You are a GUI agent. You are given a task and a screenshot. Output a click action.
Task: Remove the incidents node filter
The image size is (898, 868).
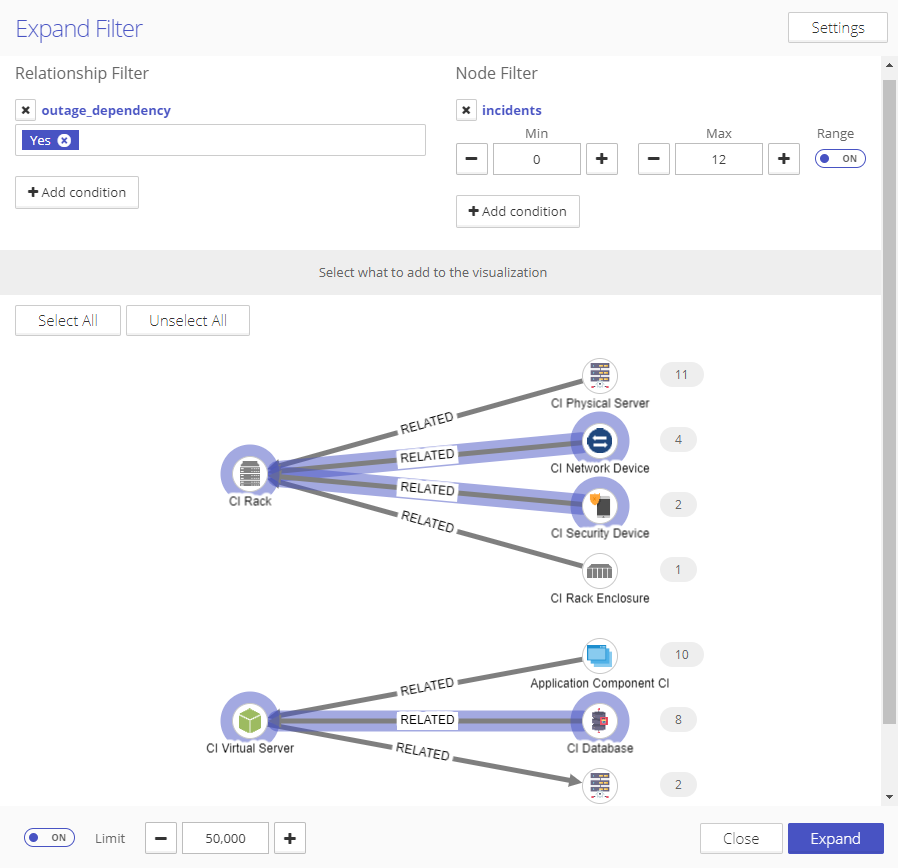[466, 111]
